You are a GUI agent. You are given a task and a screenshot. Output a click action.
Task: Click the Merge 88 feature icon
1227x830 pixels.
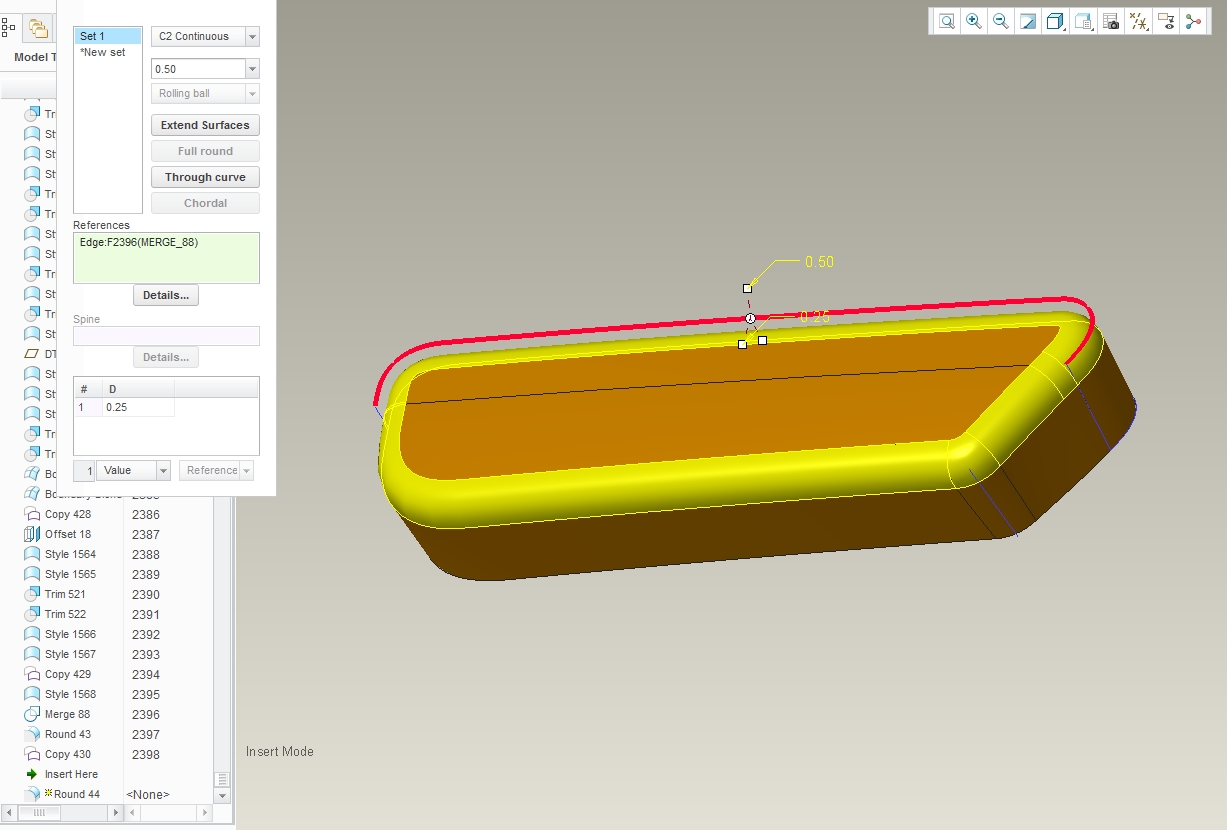(x=31, y=714)
